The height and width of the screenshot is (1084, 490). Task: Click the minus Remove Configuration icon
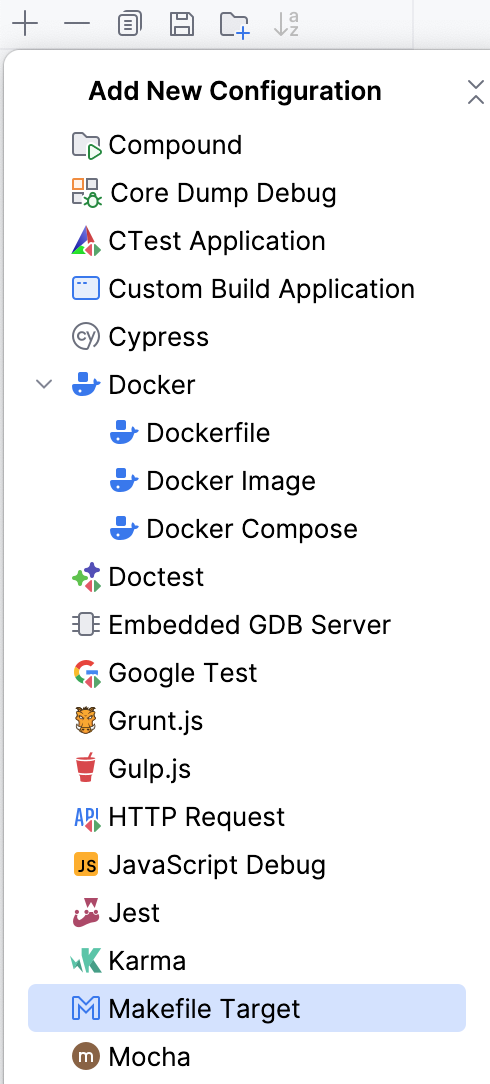tap(77, 24)
